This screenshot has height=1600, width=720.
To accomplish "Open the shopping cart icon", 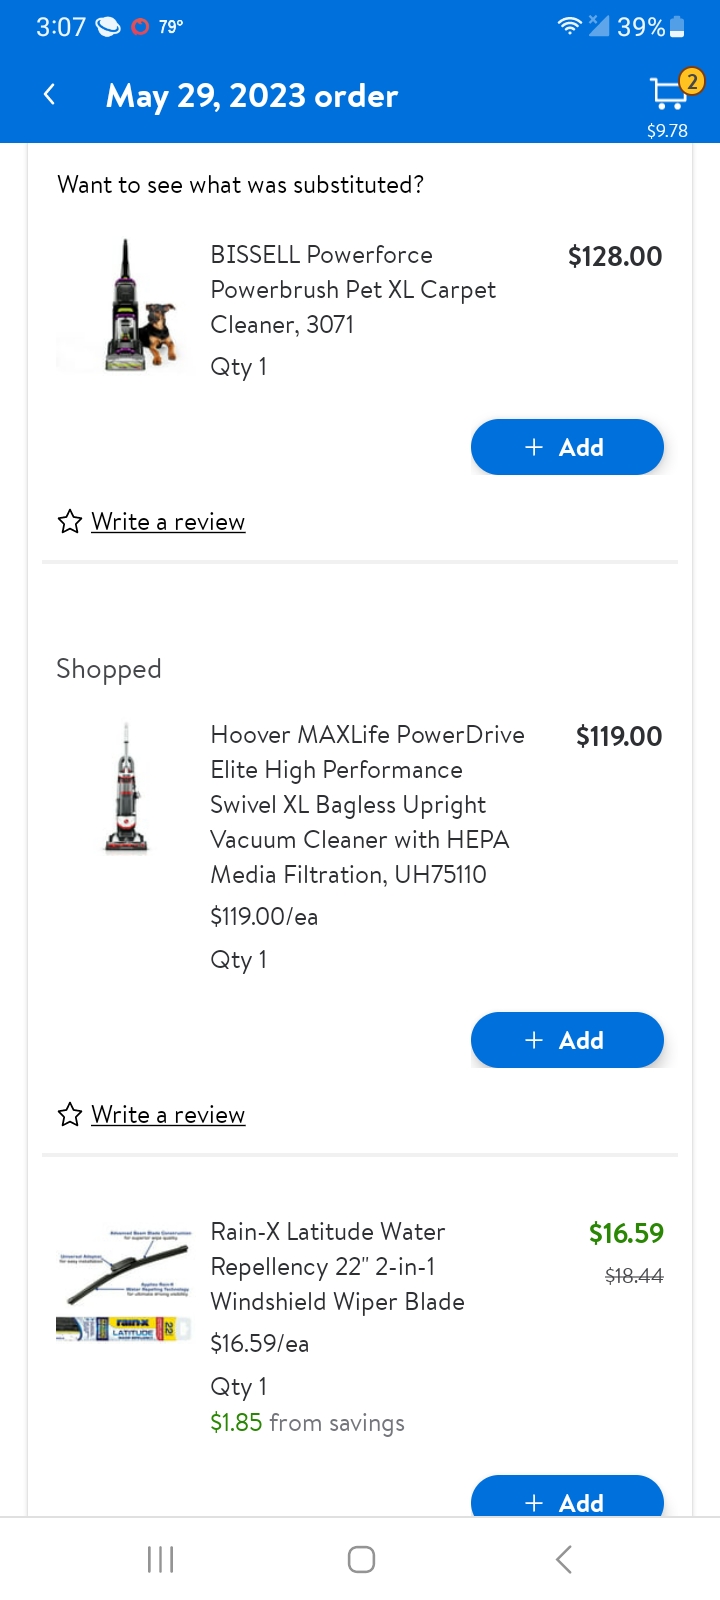I will pos(668,94).
